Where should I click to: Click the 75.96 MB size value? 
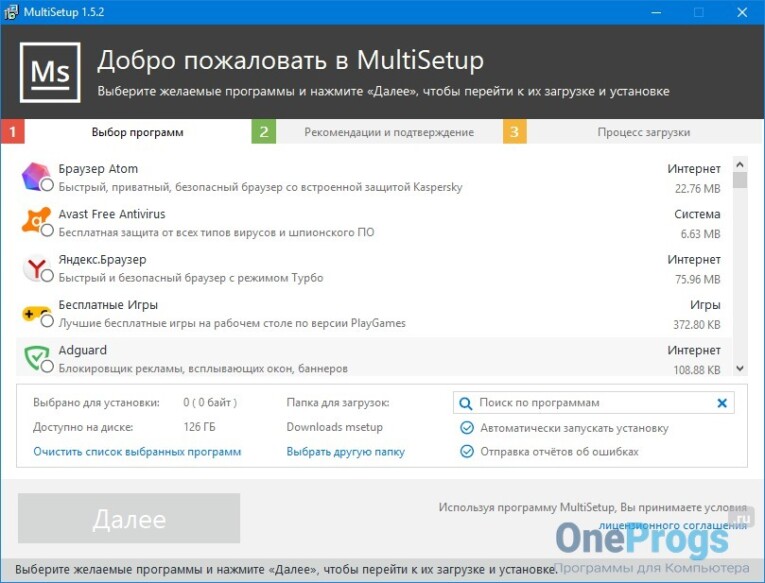[x=697, y=279]
